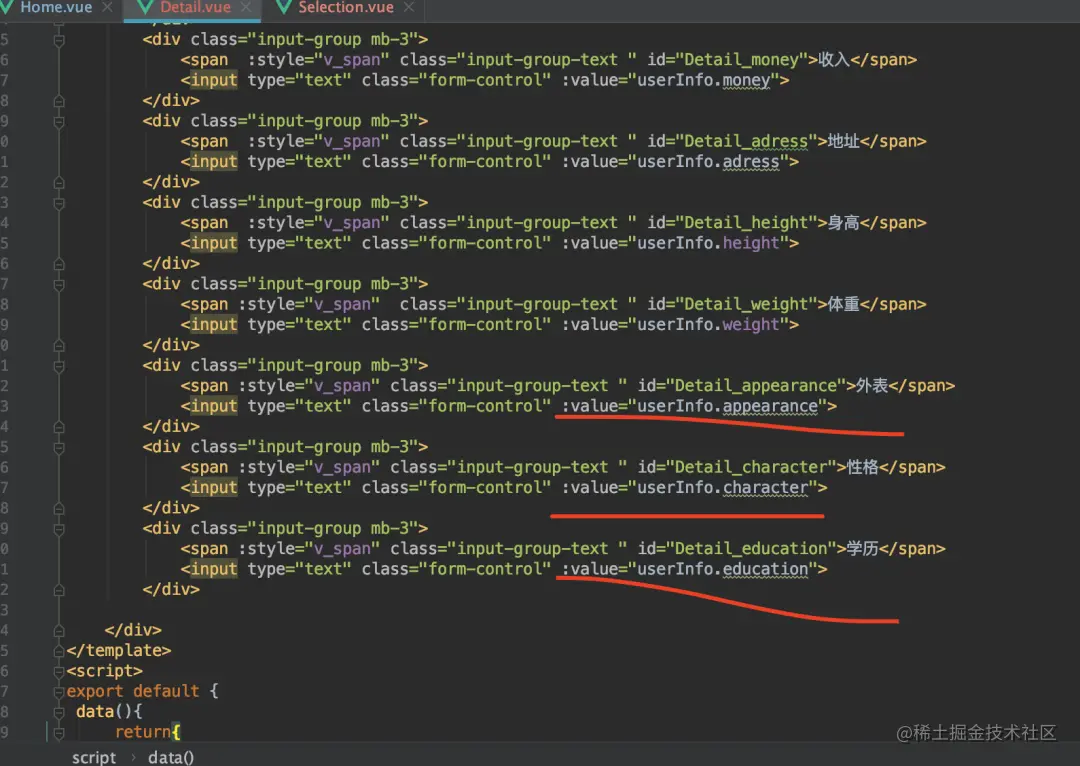Click the userInfo.character binding text
Image resolution: width=1080 pixels, height=766 pixels.
click(x=722, y=488)
